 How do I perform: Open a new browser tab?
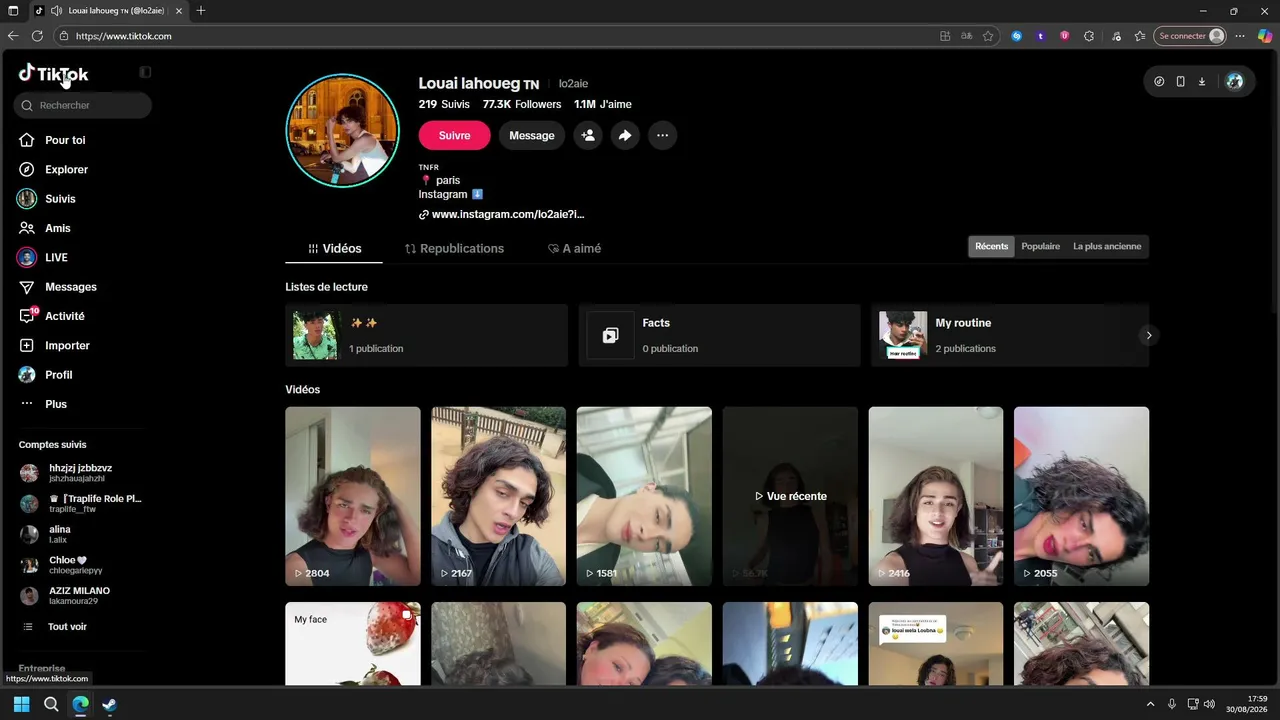(201, 11)
